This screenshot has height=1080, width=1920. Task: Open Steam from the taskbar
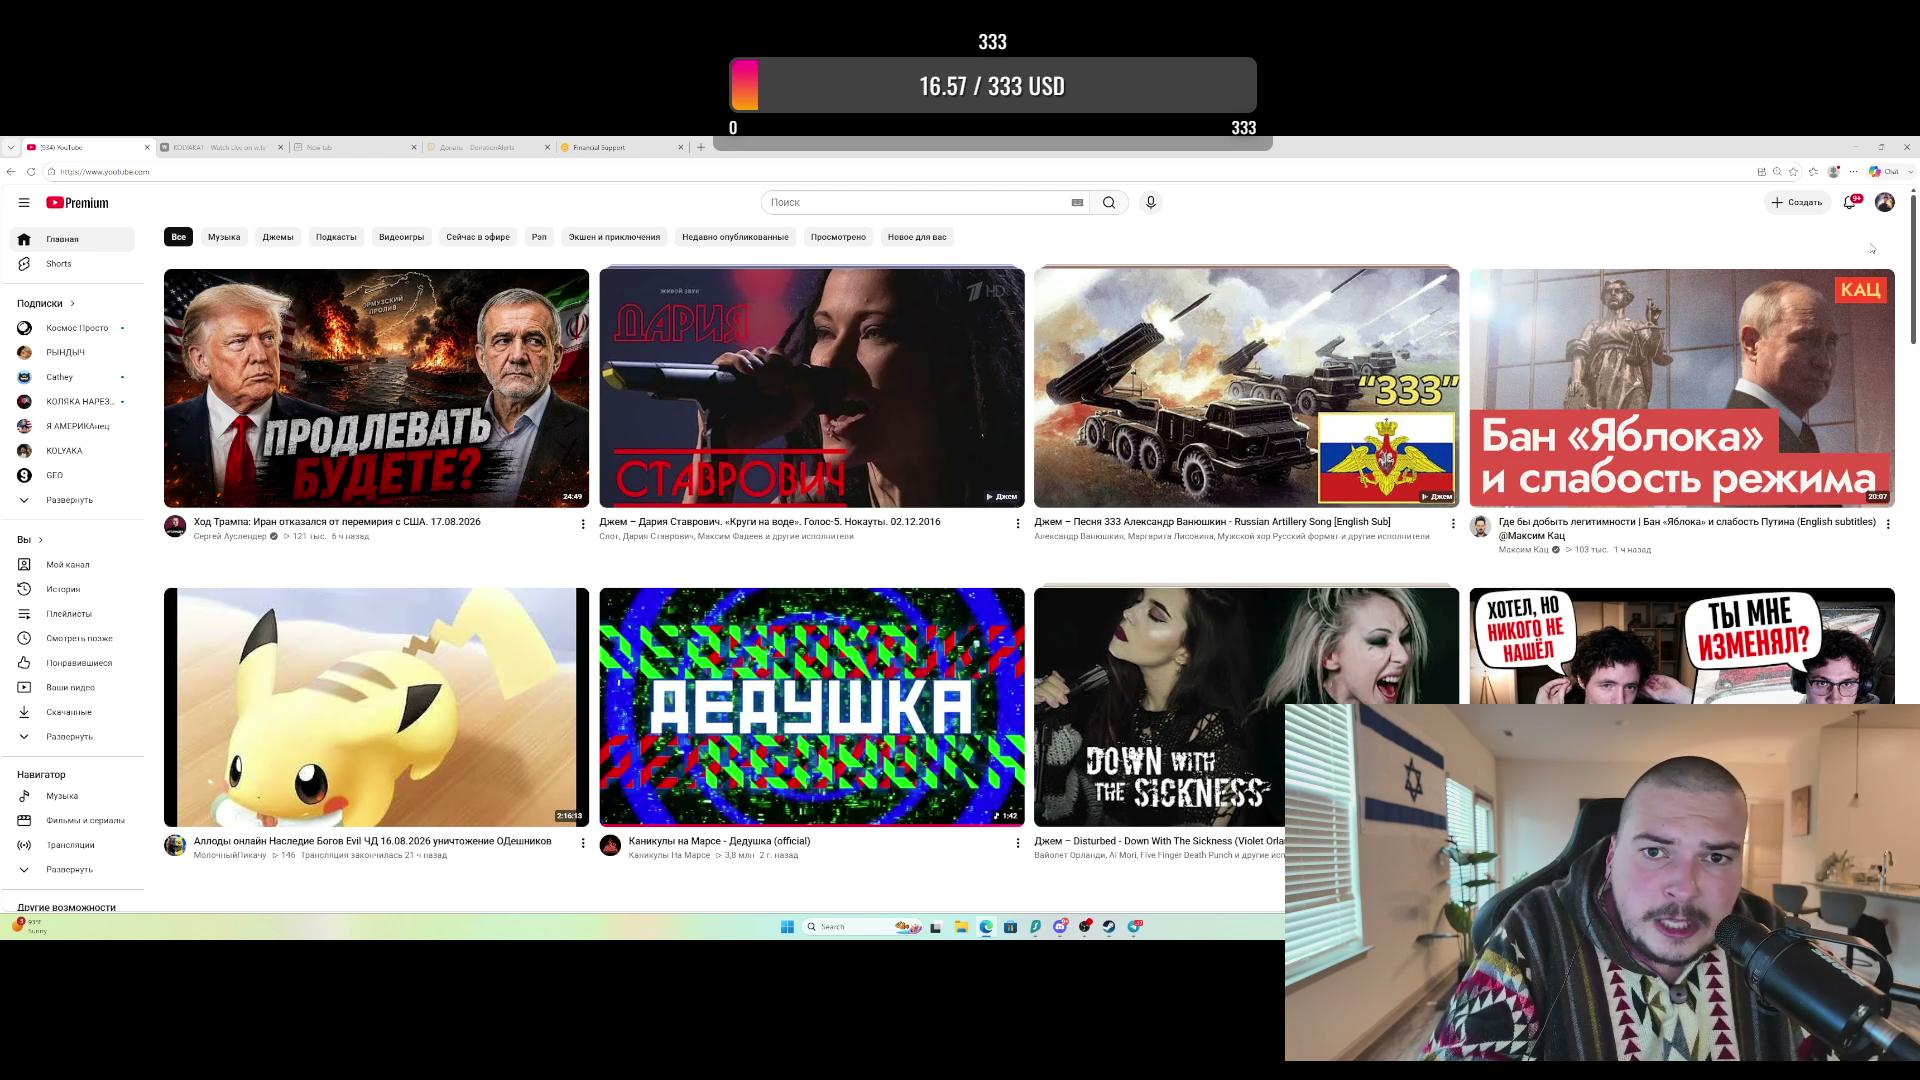click(x=1109, y=927)
